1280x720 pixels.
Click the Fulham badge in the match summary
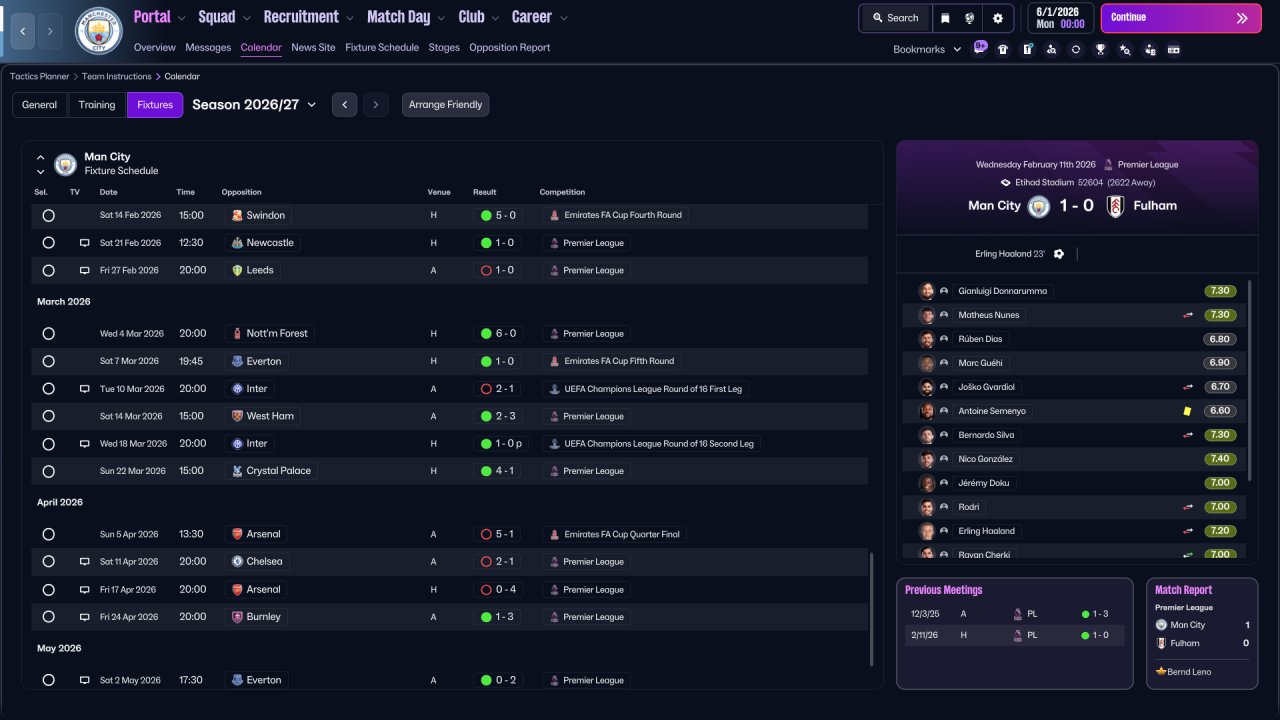click(1116, 206)
